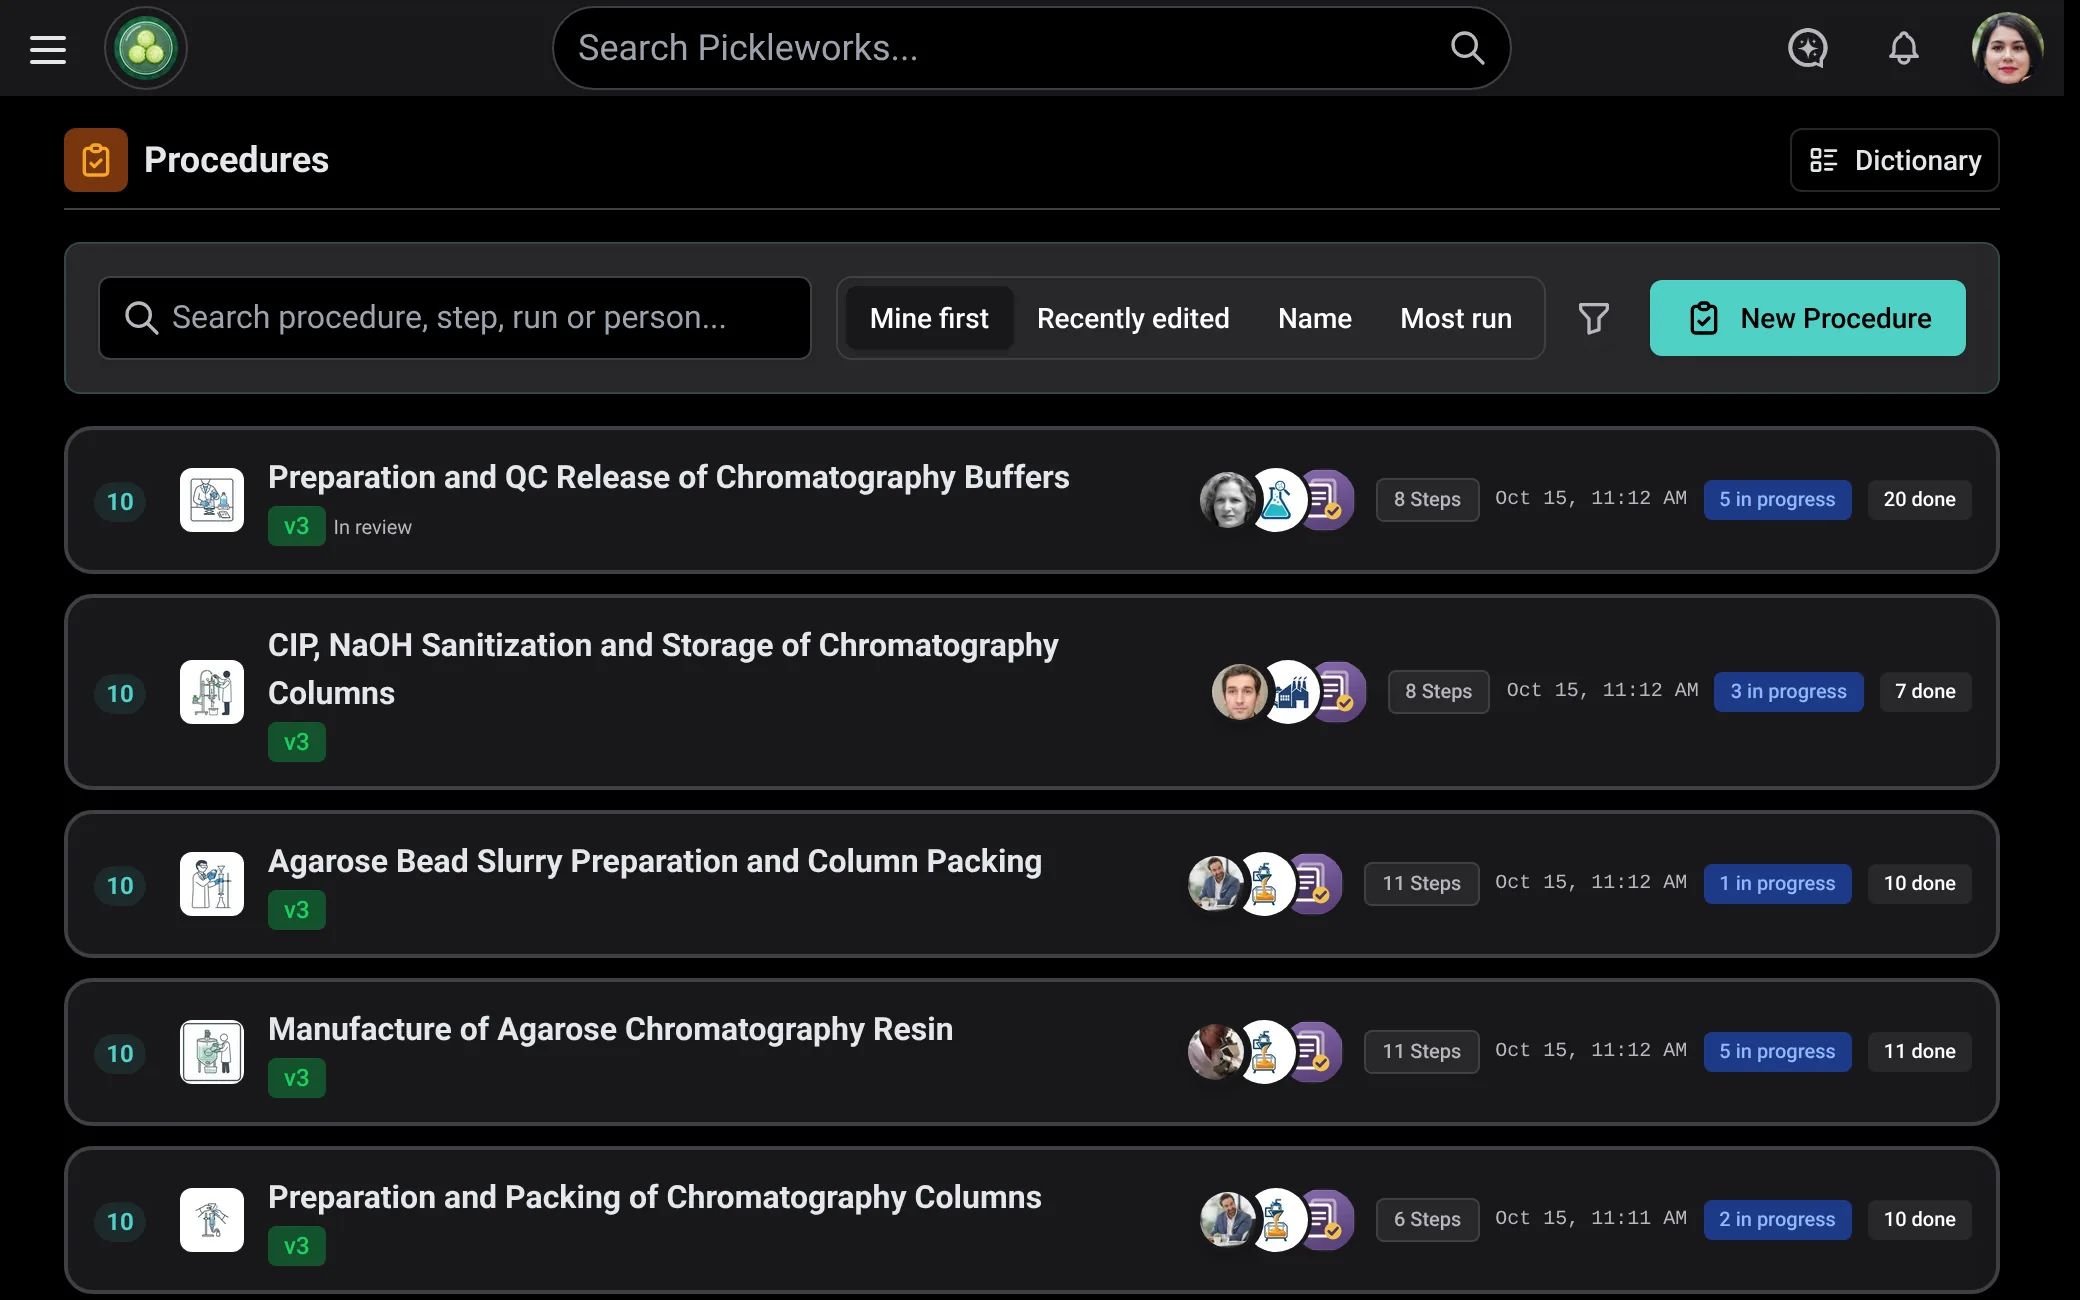Click the magnifier icon in global search
The image size is (2080, 1300).
coord(1467,48)
